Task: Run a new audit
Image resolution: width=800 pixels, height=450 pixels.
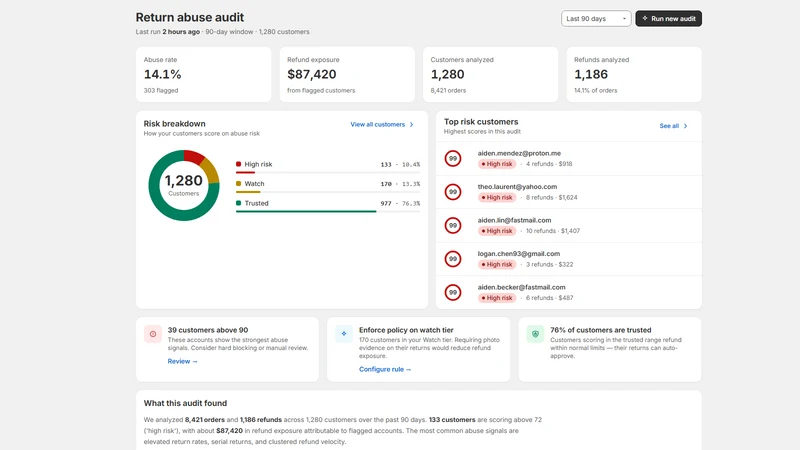Action: (668, 18)
